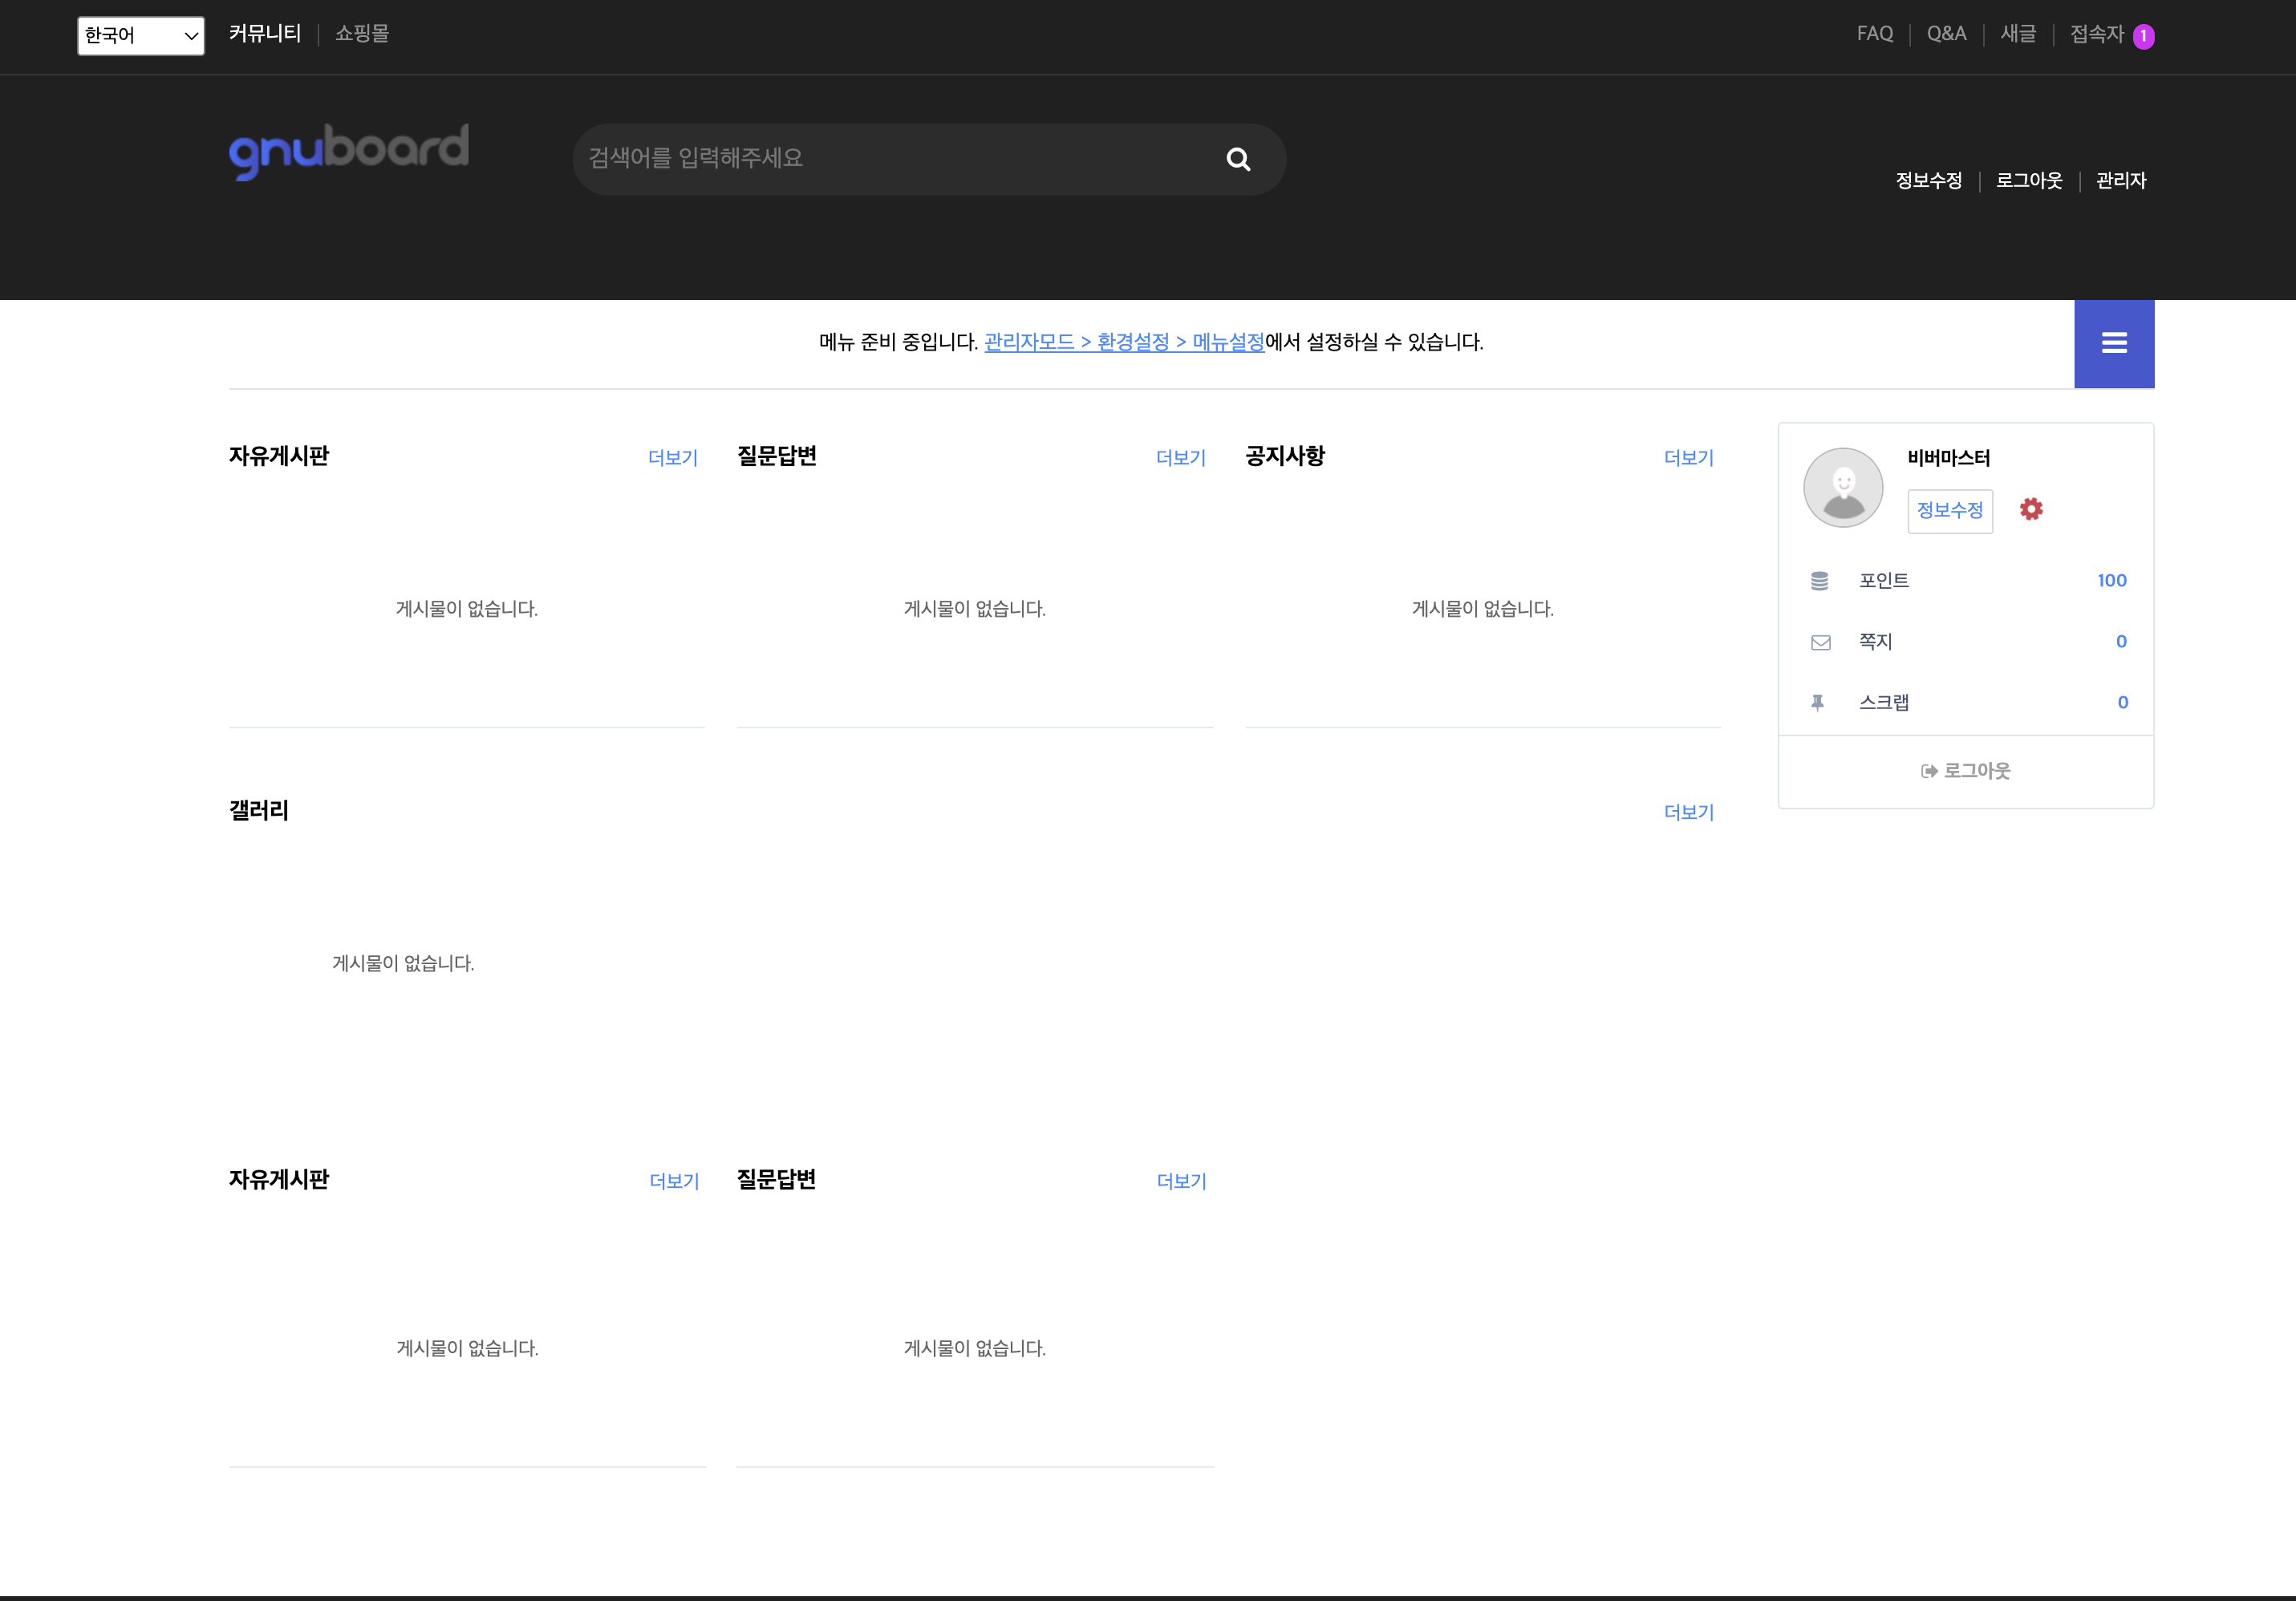The height and width of the screenshot is (1601, 2296).
Task: Open 관리자 link in header
Action: pyautogui.click(x=2120, y=181)
